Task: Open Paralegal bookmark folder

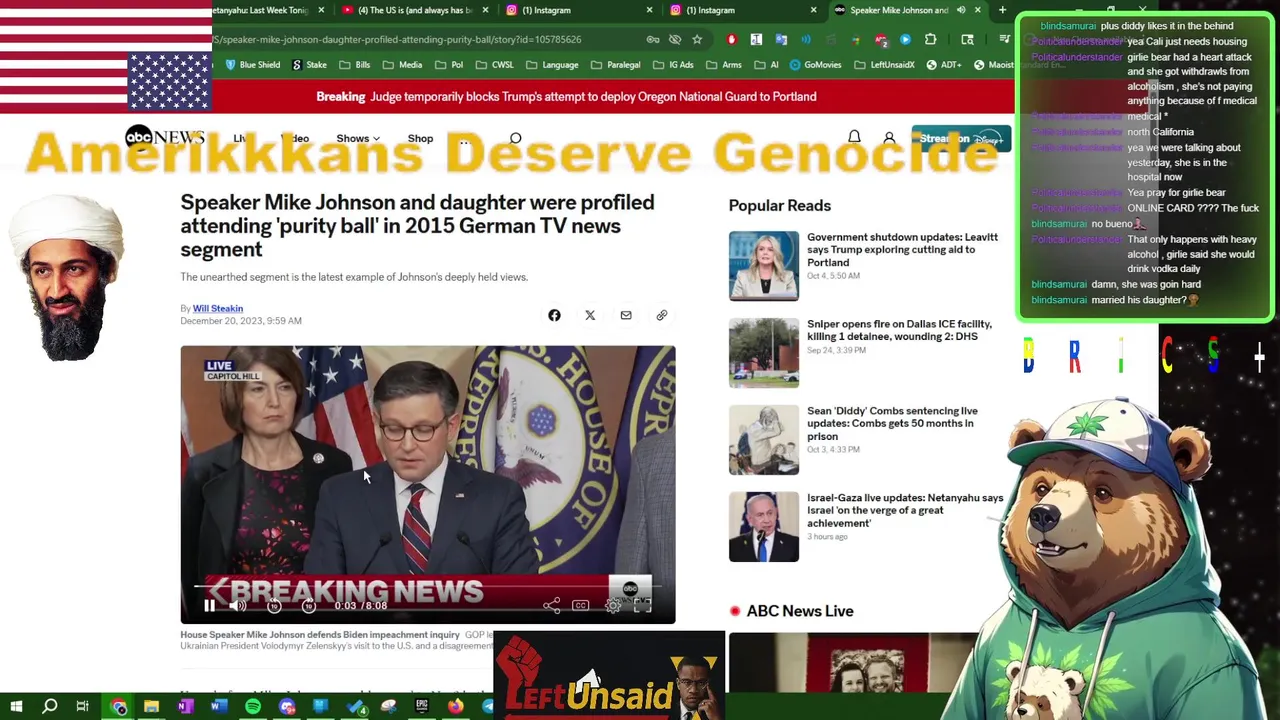Action: 615,65
